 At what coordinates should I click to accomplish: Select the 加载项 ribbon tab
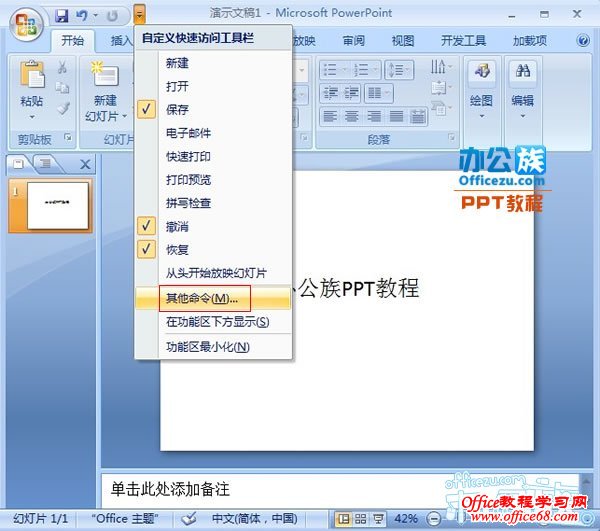530,41
